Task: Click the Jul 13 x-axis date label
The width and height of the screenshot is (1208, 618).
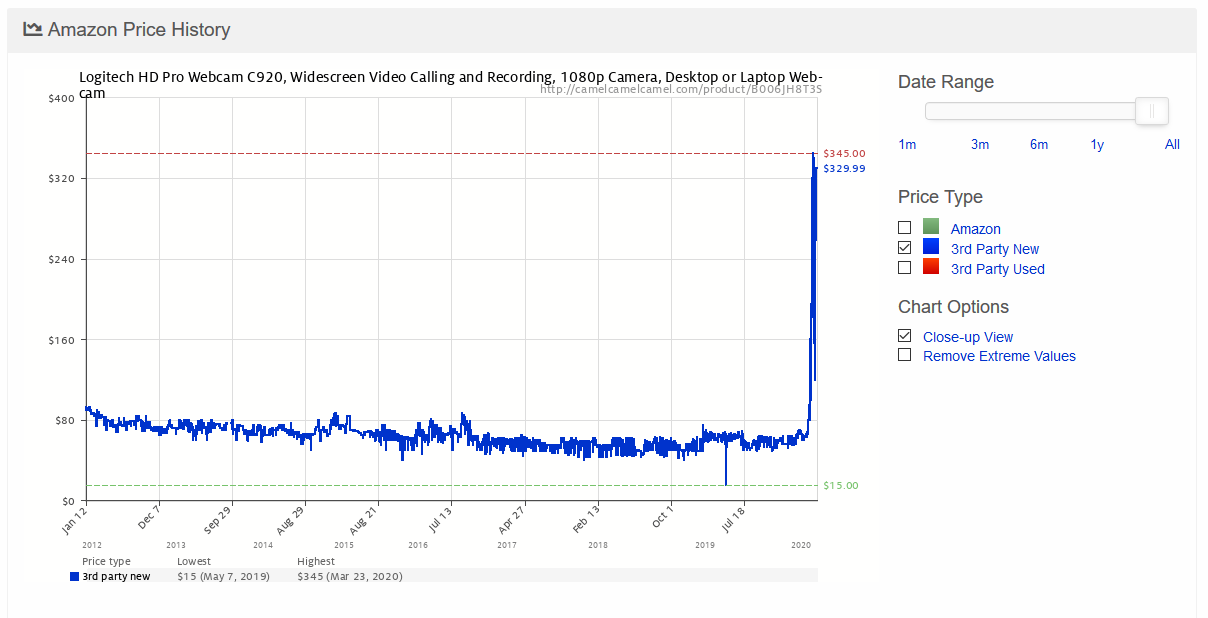Action: point(439,521)
